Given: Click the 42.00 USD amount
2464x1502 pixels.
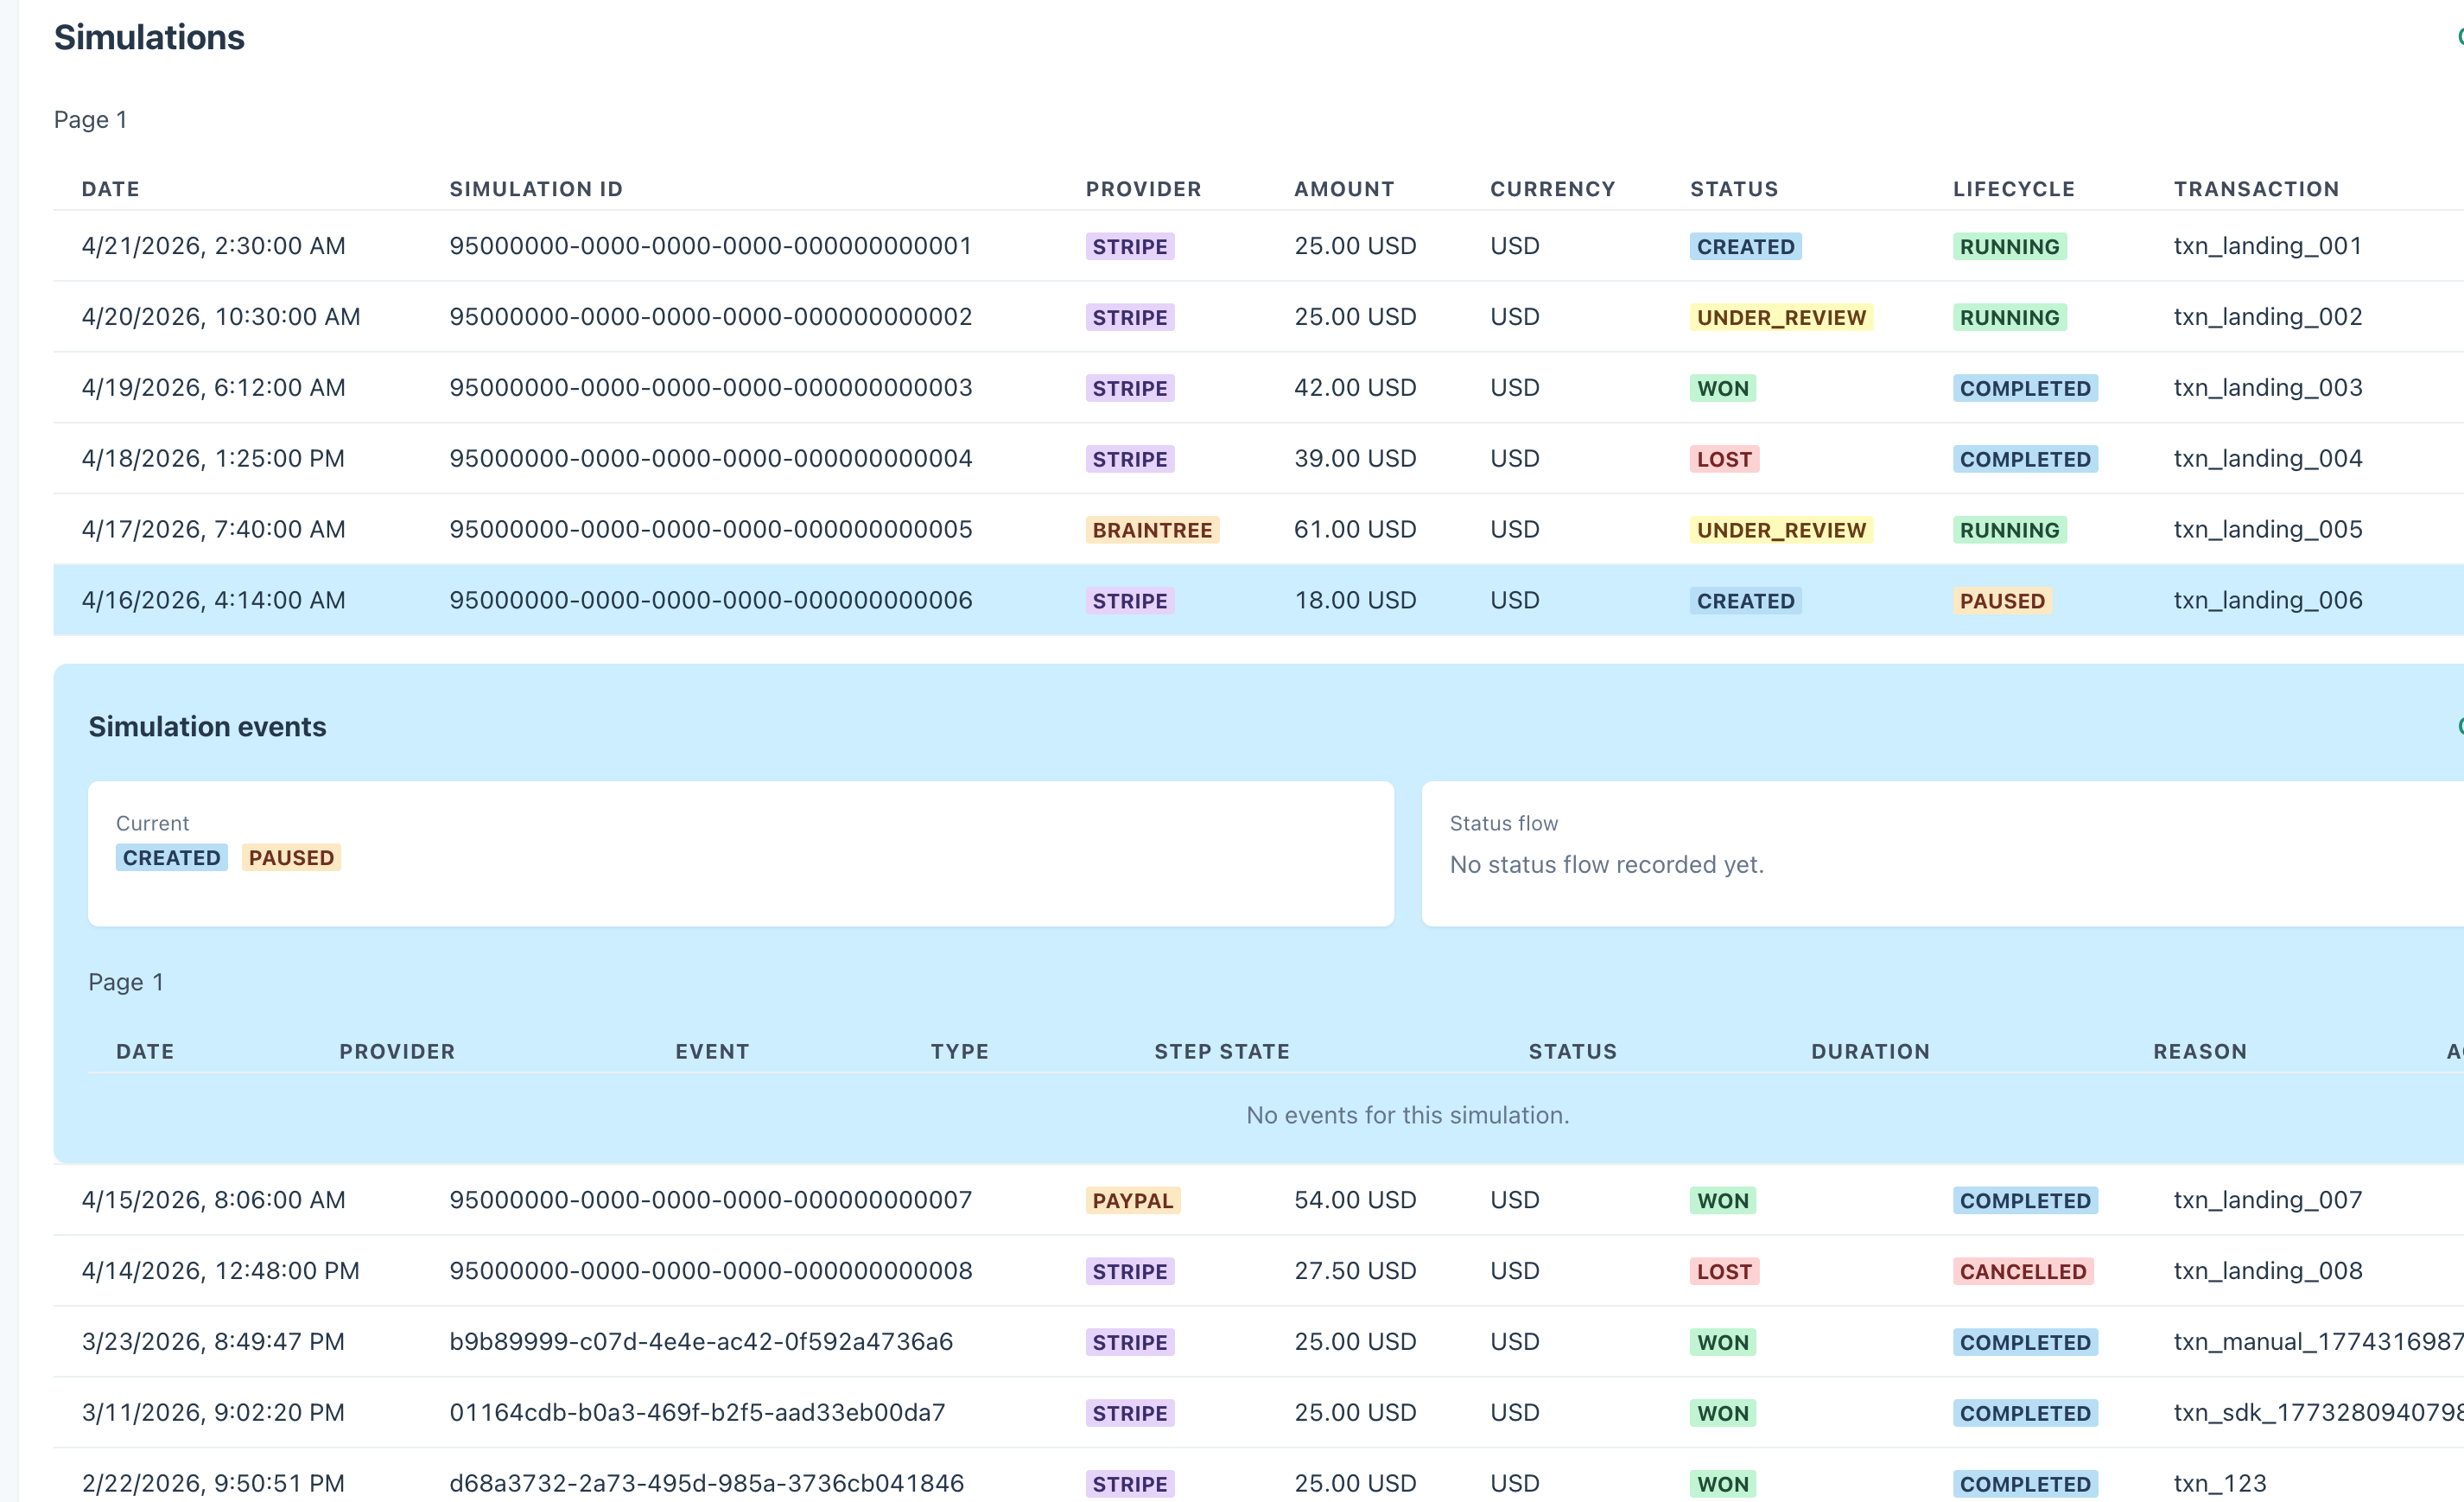Looking at the screenshot, I should click(x=1355, y=388).
